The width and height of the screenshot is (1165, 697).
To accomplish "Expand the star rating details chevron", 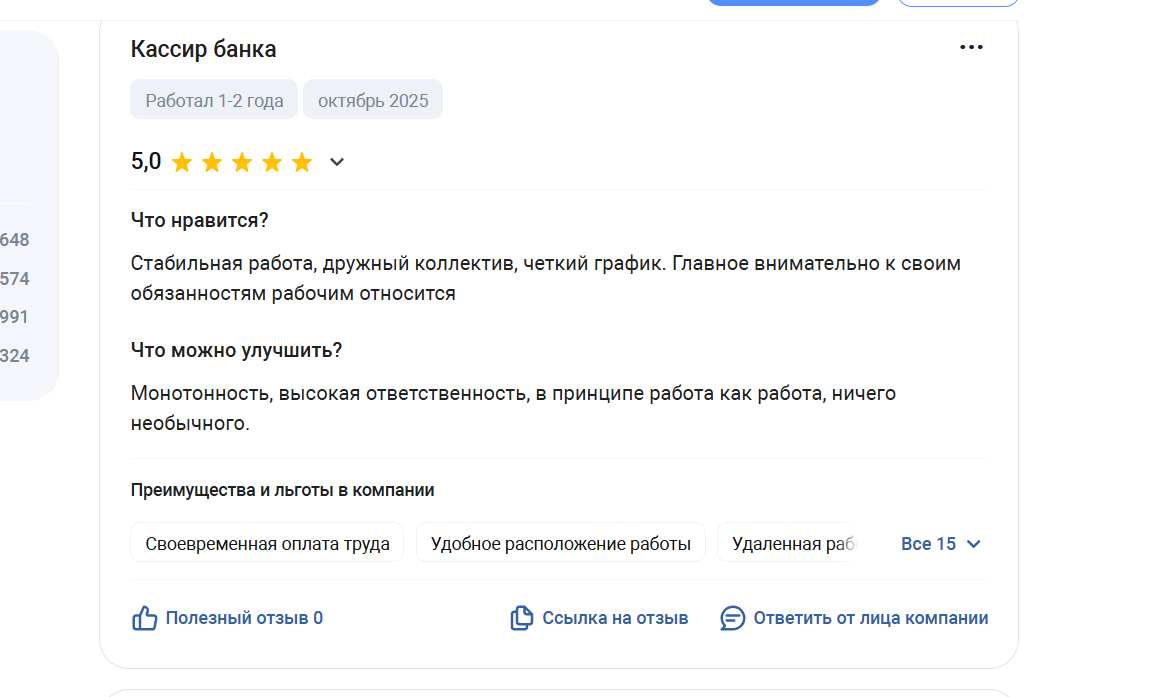I will click(x=337, y=162).
